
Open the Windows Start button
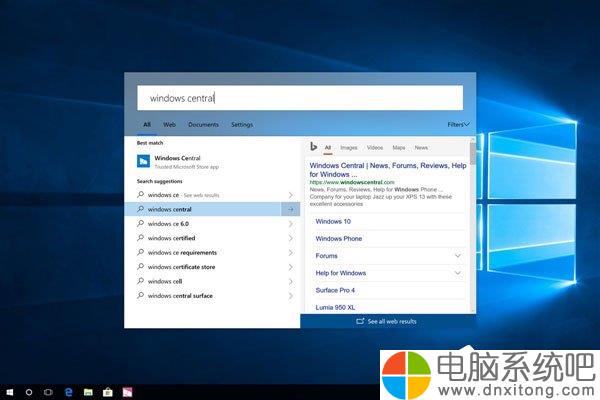click(10, 392)
